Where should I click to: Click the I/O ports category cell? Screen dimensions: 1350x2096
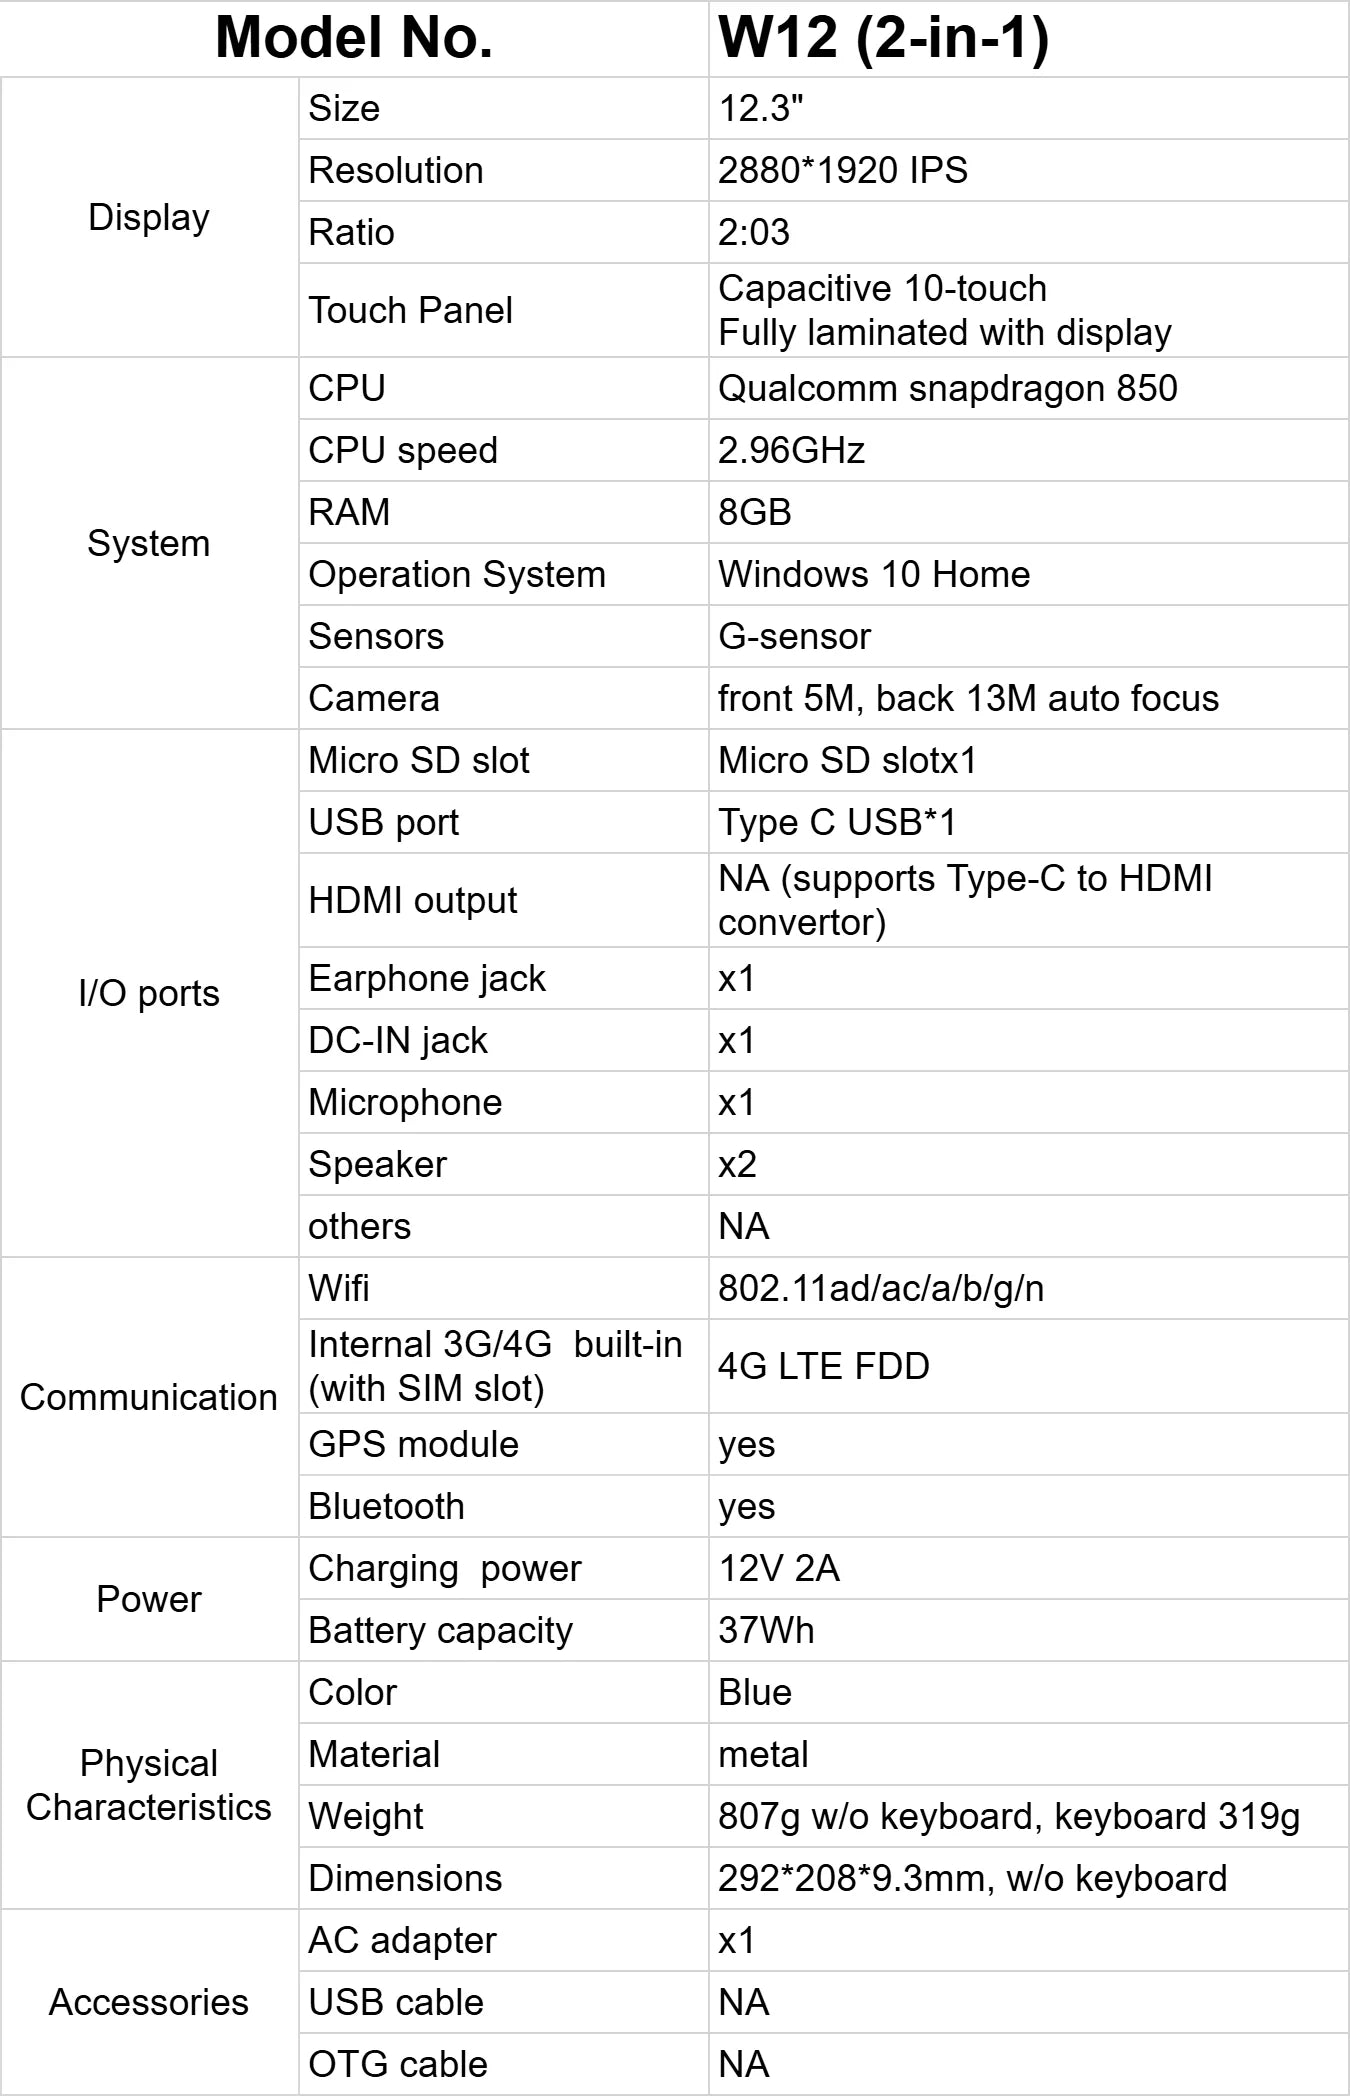click(x=149, y=993)
